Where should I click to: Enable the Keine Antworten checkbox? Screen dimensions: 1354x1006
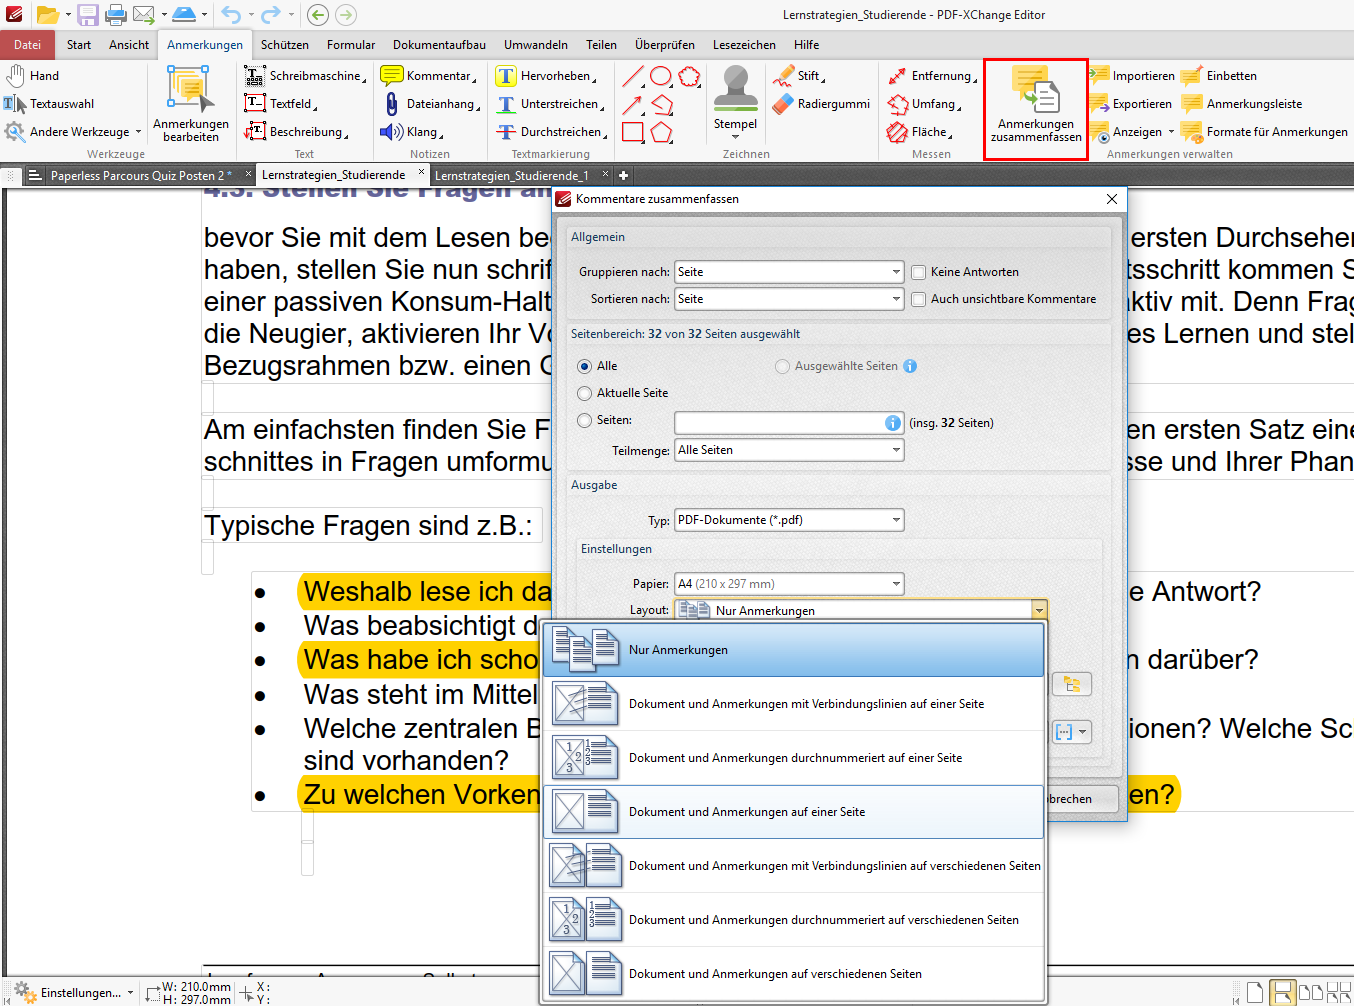click(918, 272)
